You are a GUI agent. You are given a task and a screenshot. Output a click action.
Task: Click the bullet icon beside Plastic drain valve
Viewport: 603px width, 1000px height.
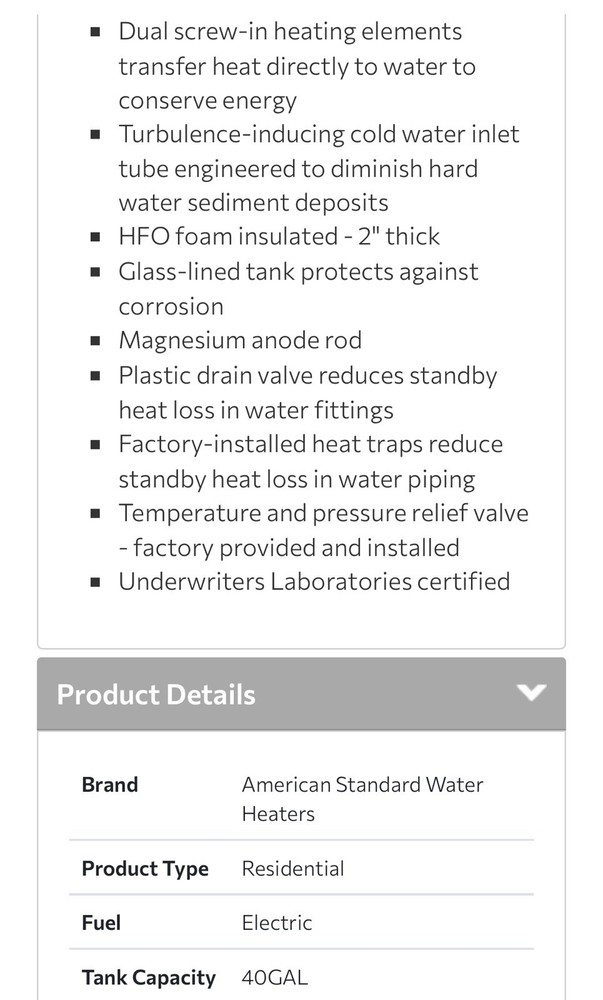[x=95, y=375]
